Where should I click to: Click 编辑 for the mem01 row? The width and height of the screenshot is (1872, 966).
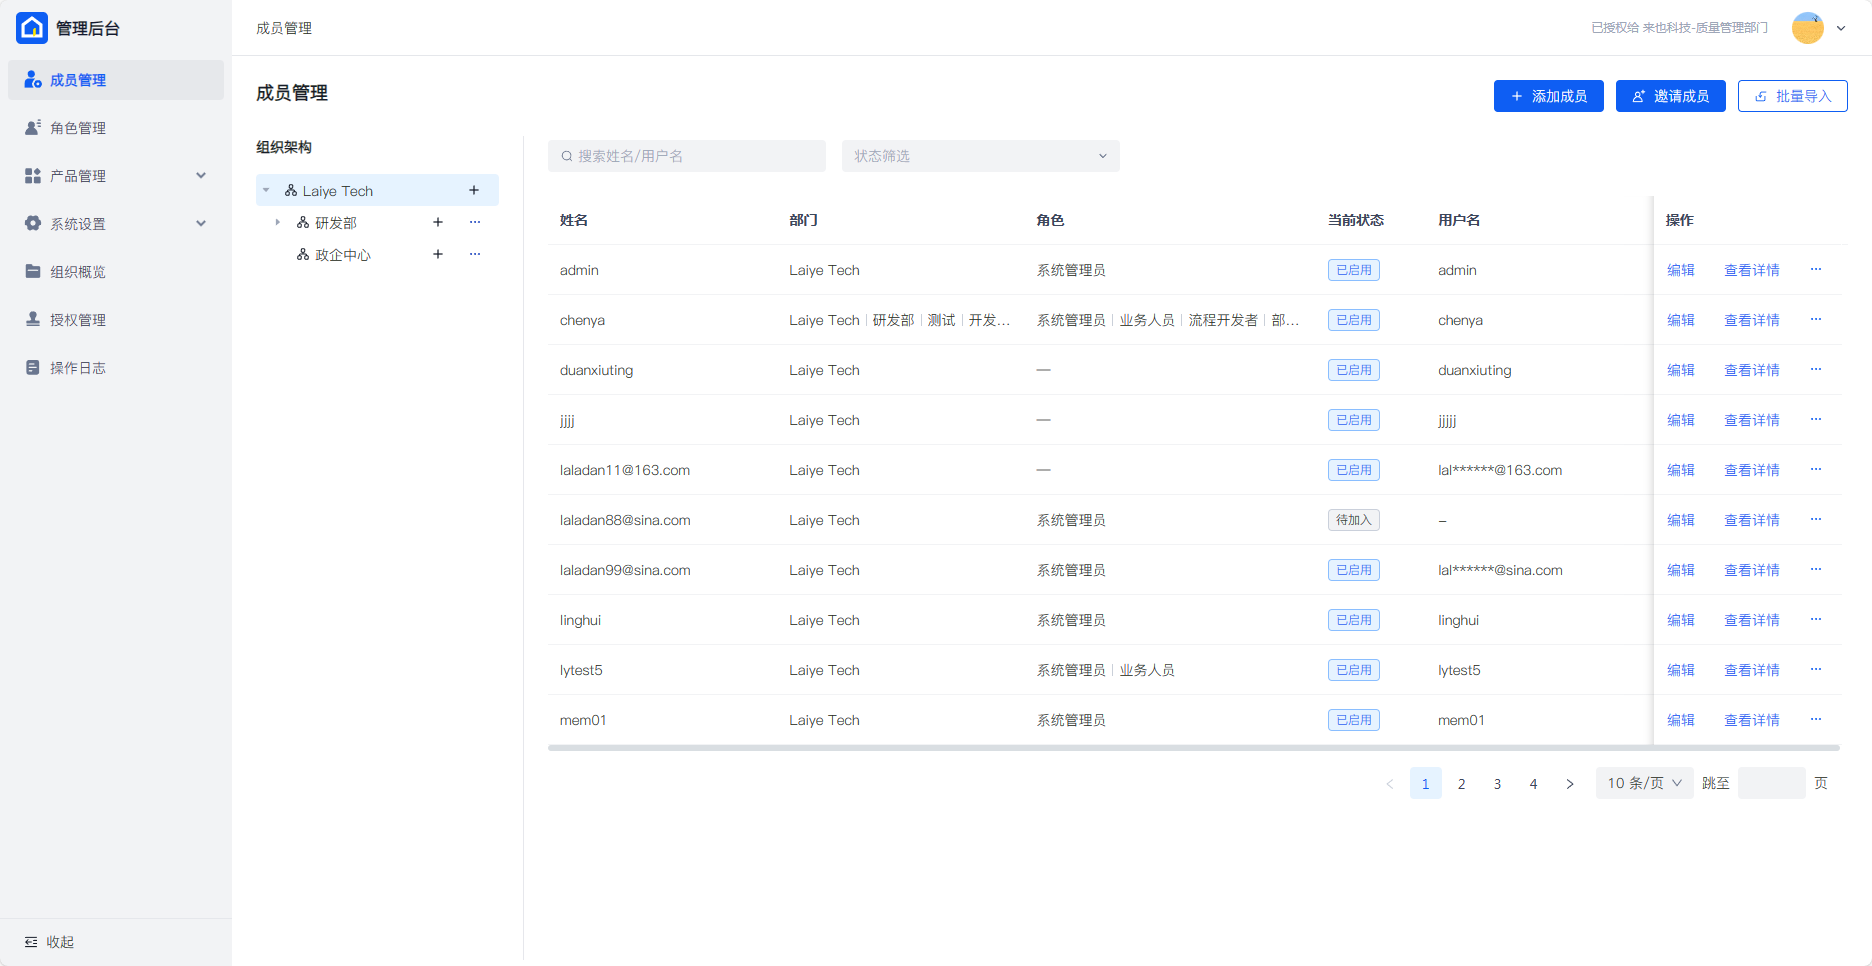[1681, 720]
